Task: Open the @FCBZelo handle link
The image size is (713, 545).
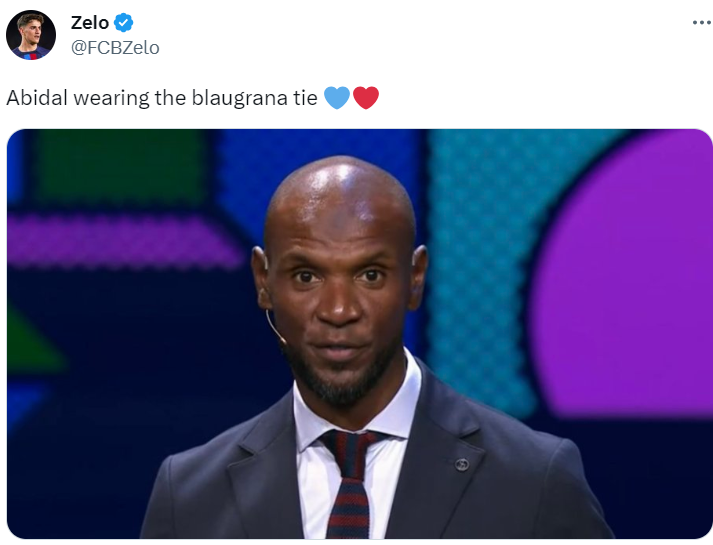Action: click(115, 48)
